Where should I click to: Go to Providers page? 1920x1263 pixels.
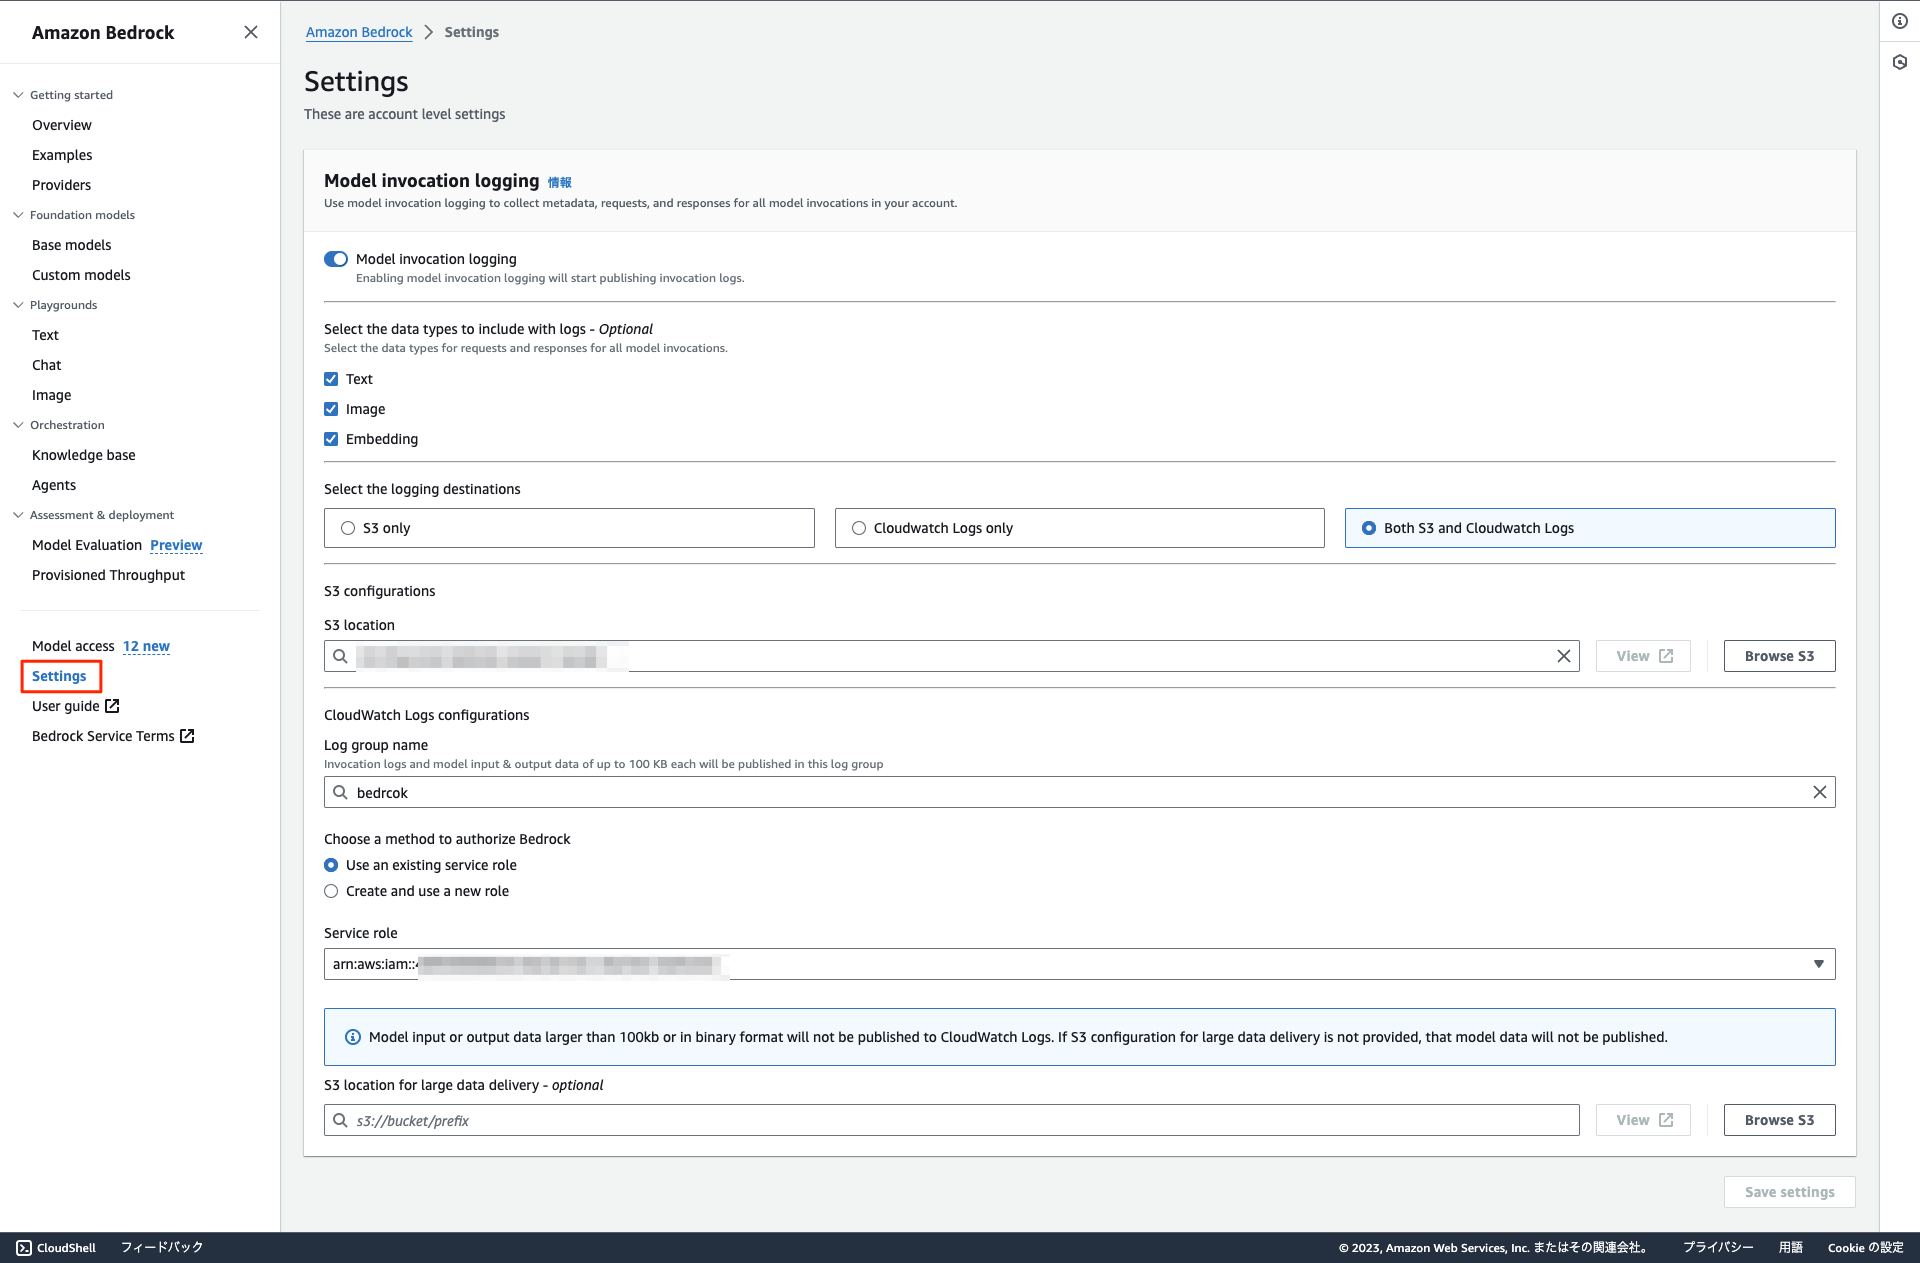tap(61, 185)
